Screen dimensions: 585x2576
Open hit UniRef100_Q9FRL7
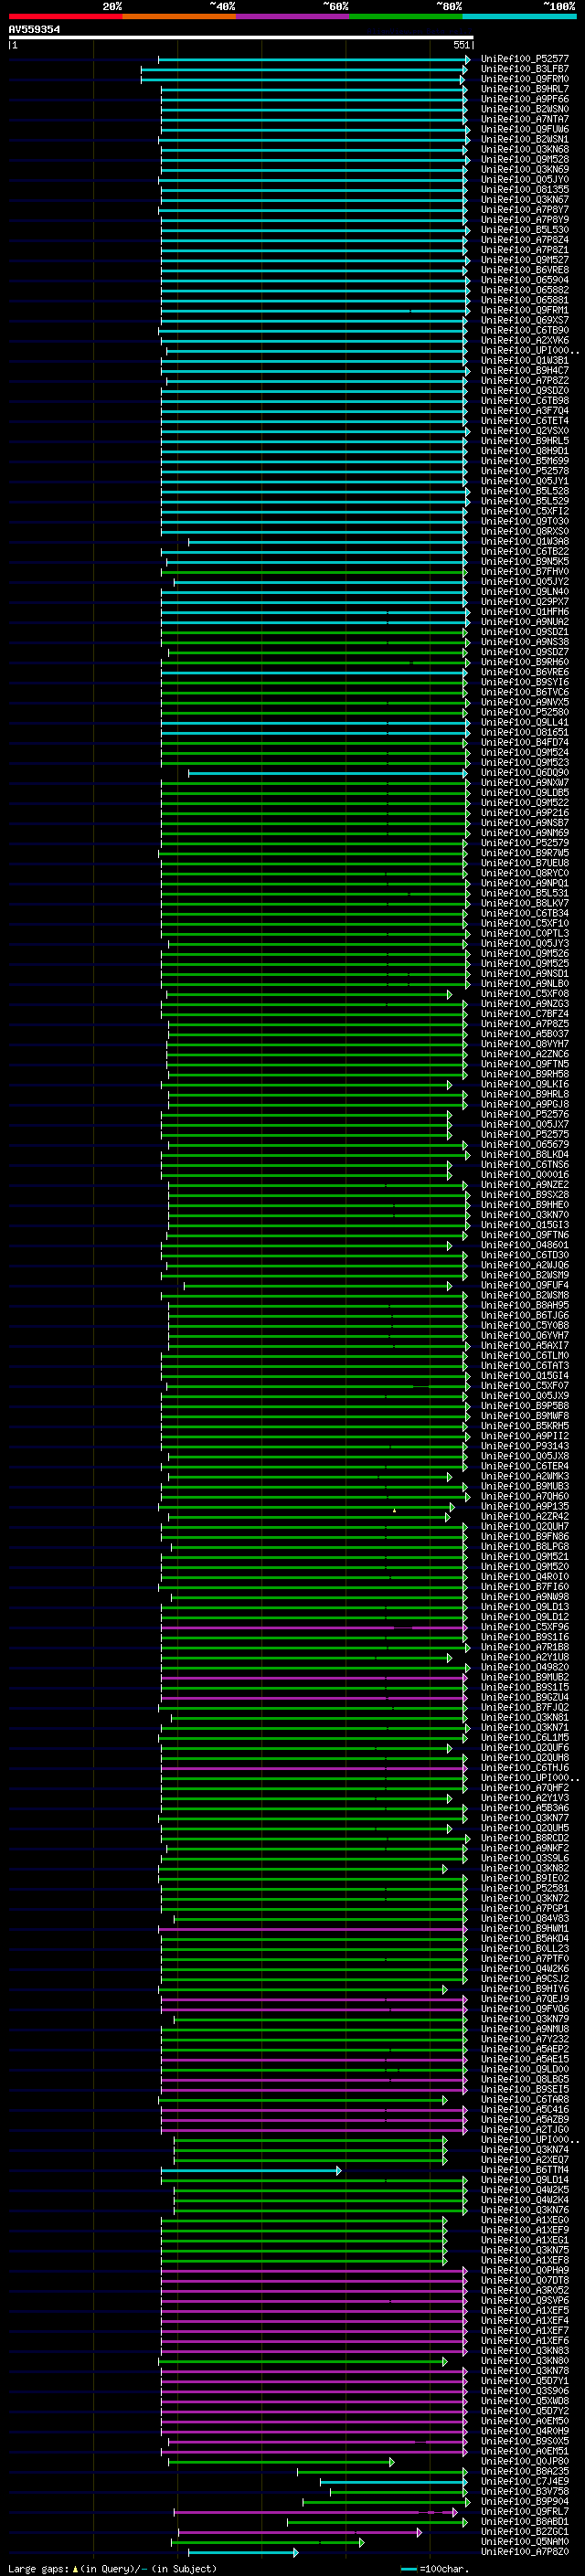[525, 2511]
